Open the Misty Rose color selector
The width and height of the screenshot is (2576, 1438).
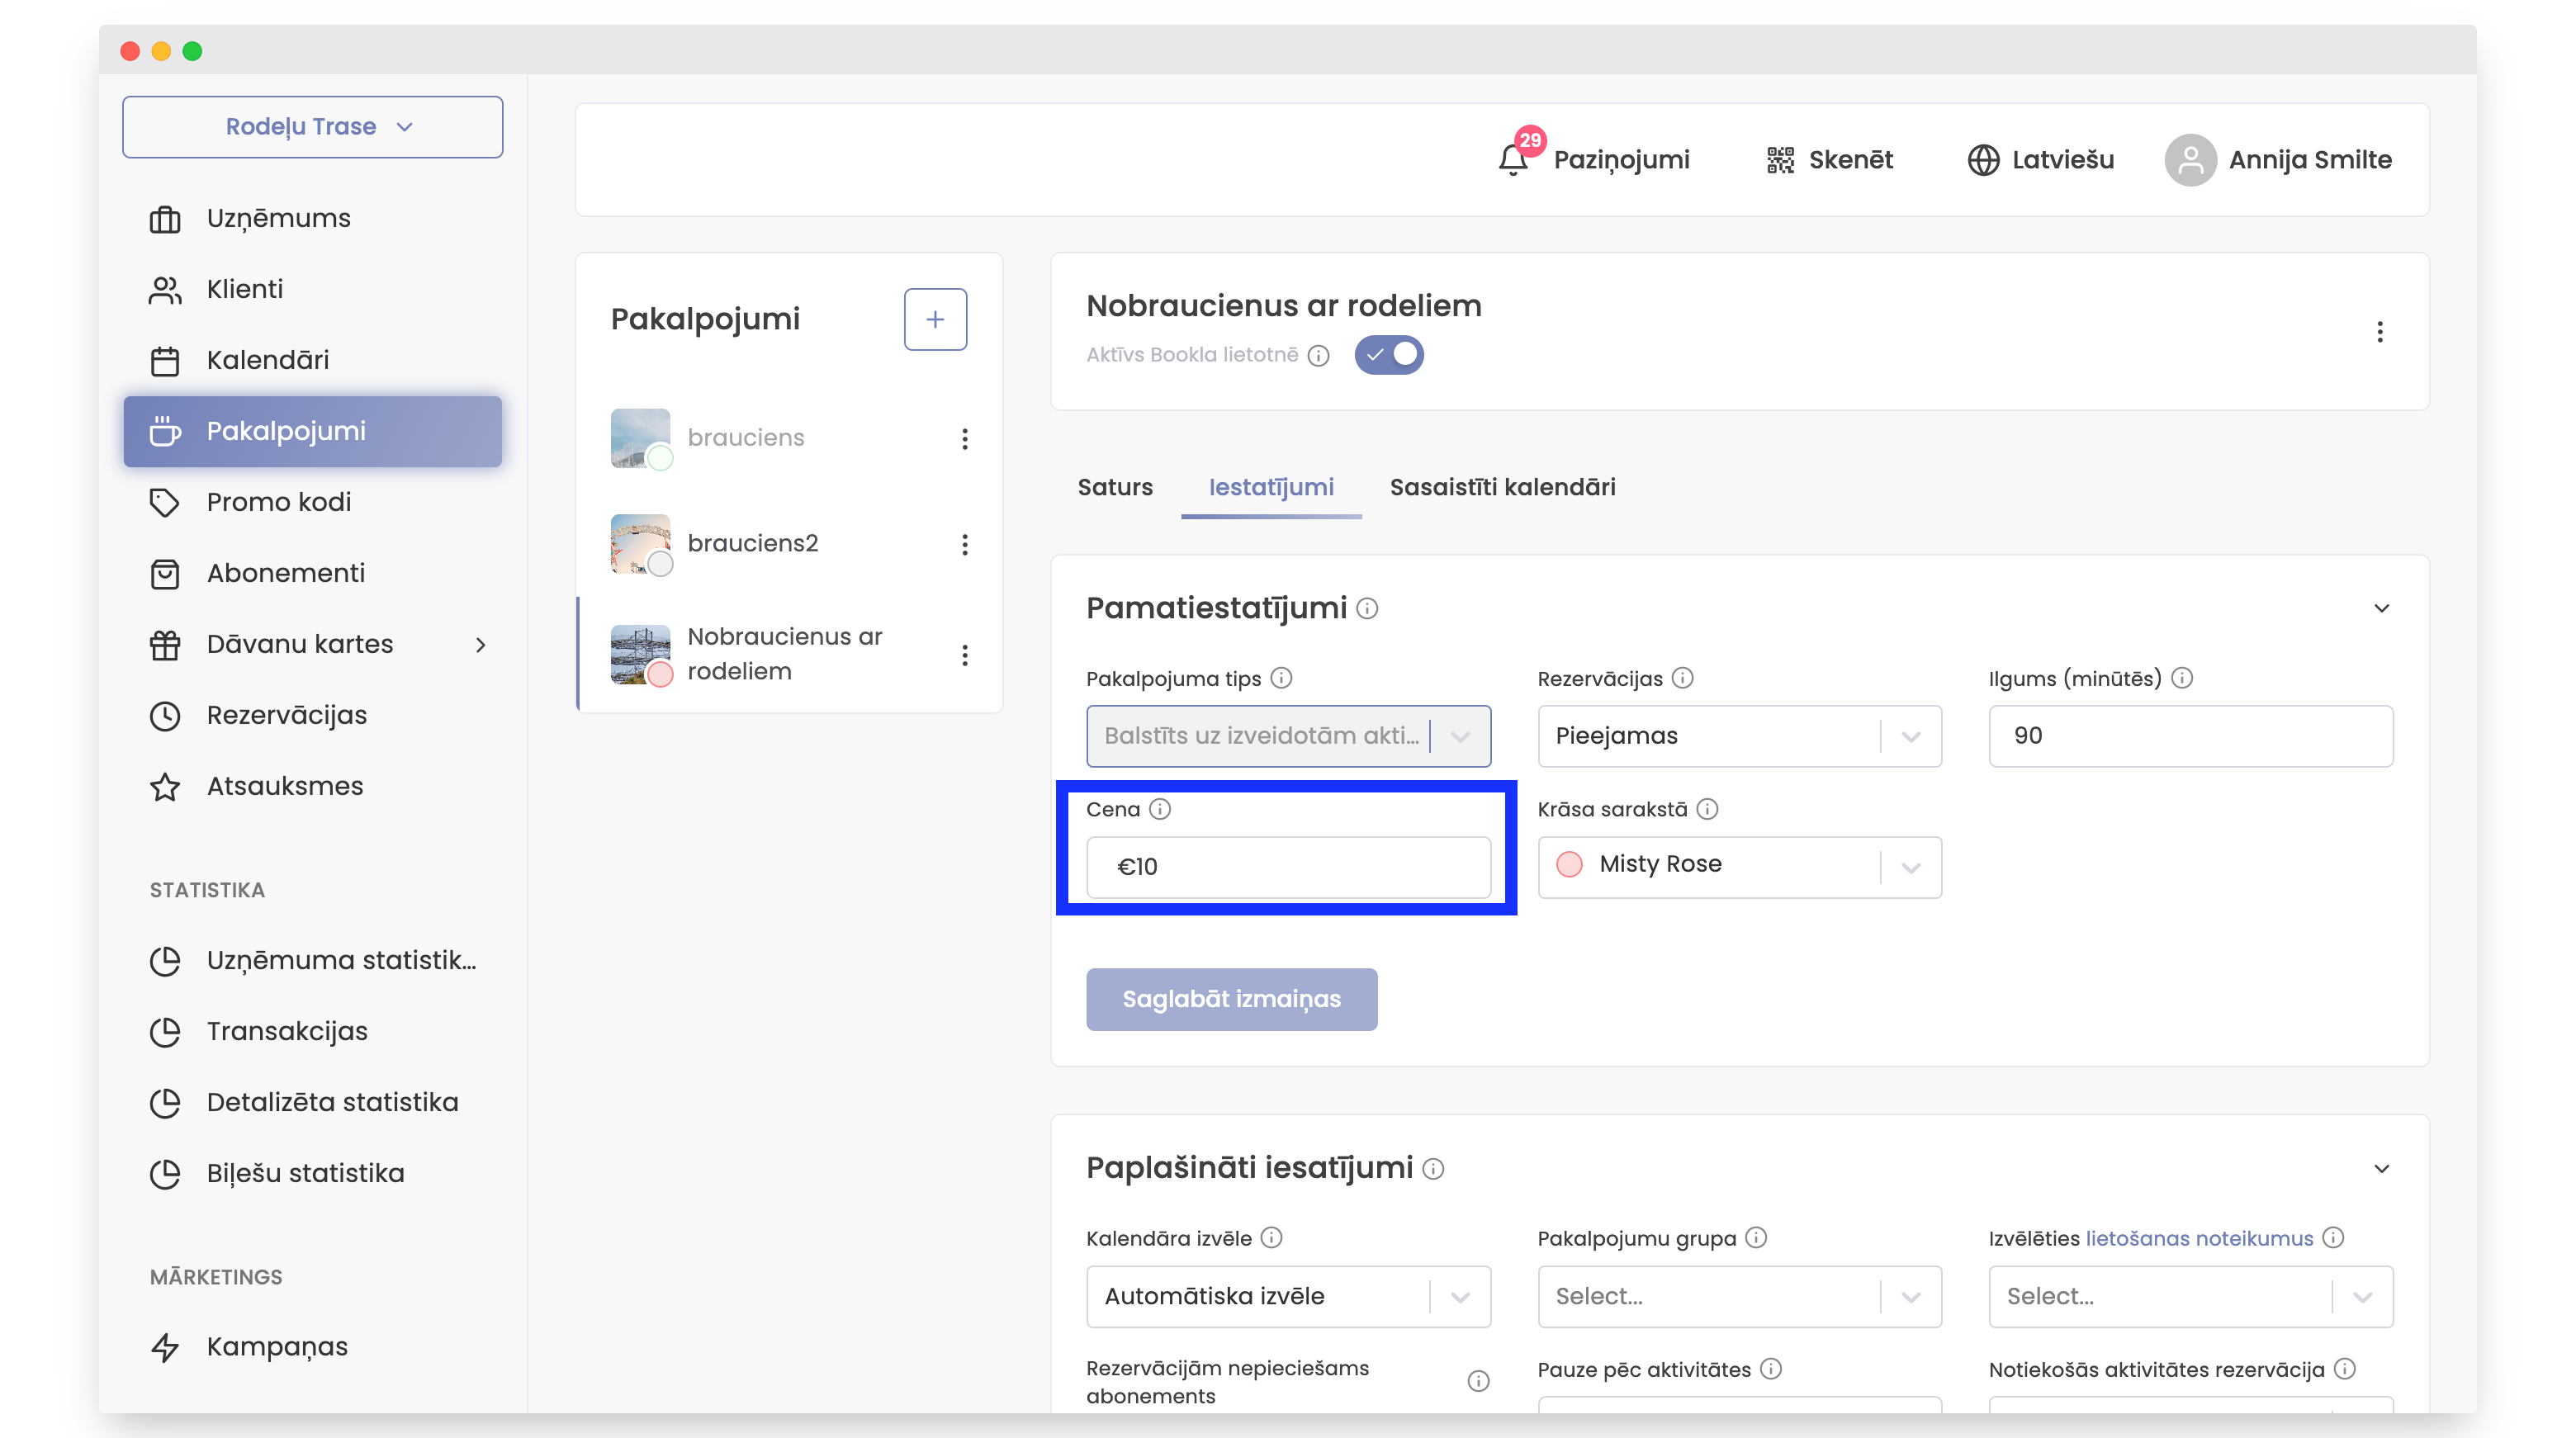coord(1738,865)
